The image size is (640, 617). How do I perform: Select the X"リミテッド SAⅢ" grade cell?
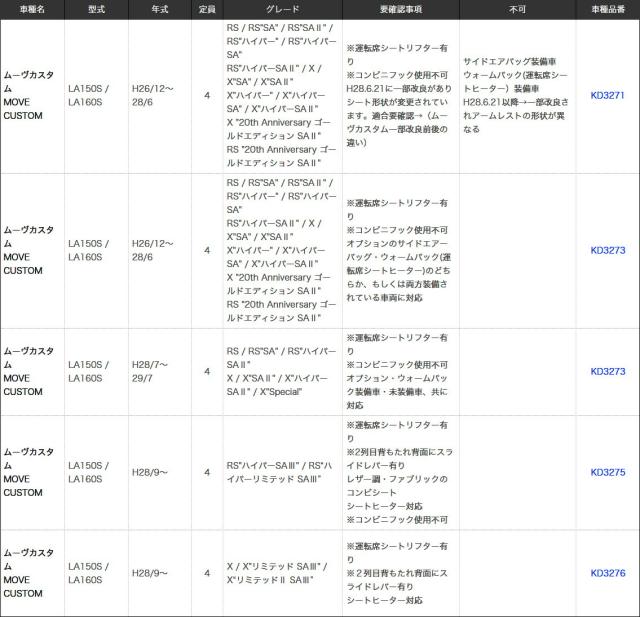(281, 573)
